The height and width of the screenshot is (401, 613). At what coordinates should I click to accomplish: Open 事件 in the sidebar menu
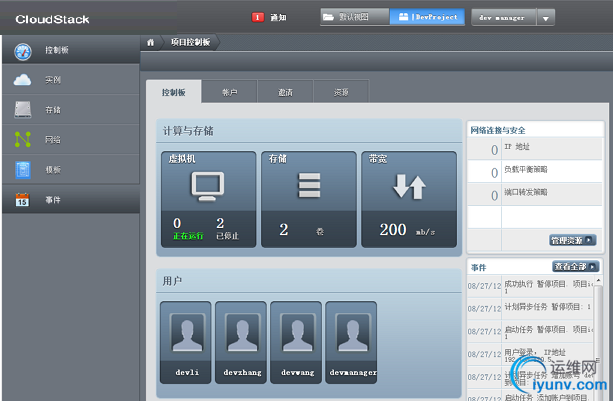(x=71, y=200)
